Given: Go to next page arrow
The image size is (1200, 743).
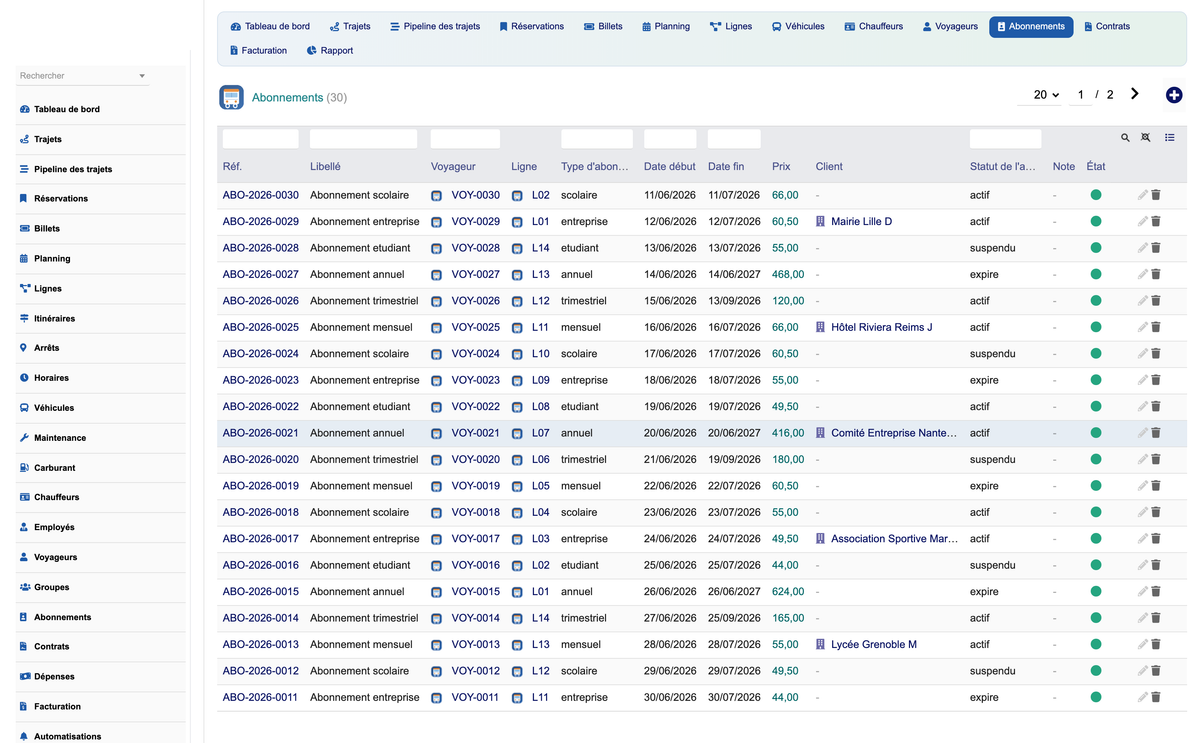Looking at the screenshot, I should point(1135,94).
